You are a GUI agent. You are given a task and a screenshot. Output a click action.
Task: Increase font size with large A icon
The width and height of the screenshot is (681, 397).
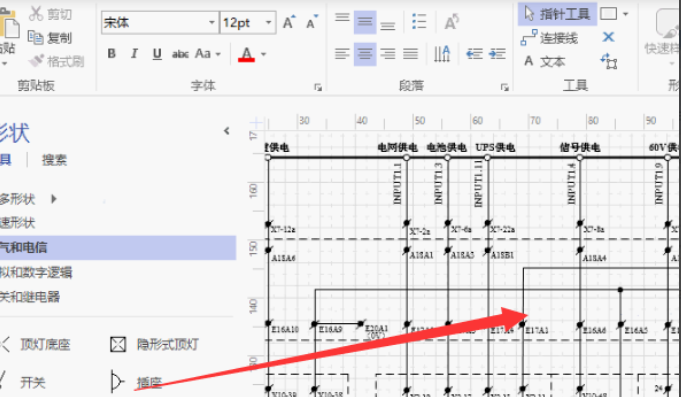pyautogui.click(x=289, y=22)
